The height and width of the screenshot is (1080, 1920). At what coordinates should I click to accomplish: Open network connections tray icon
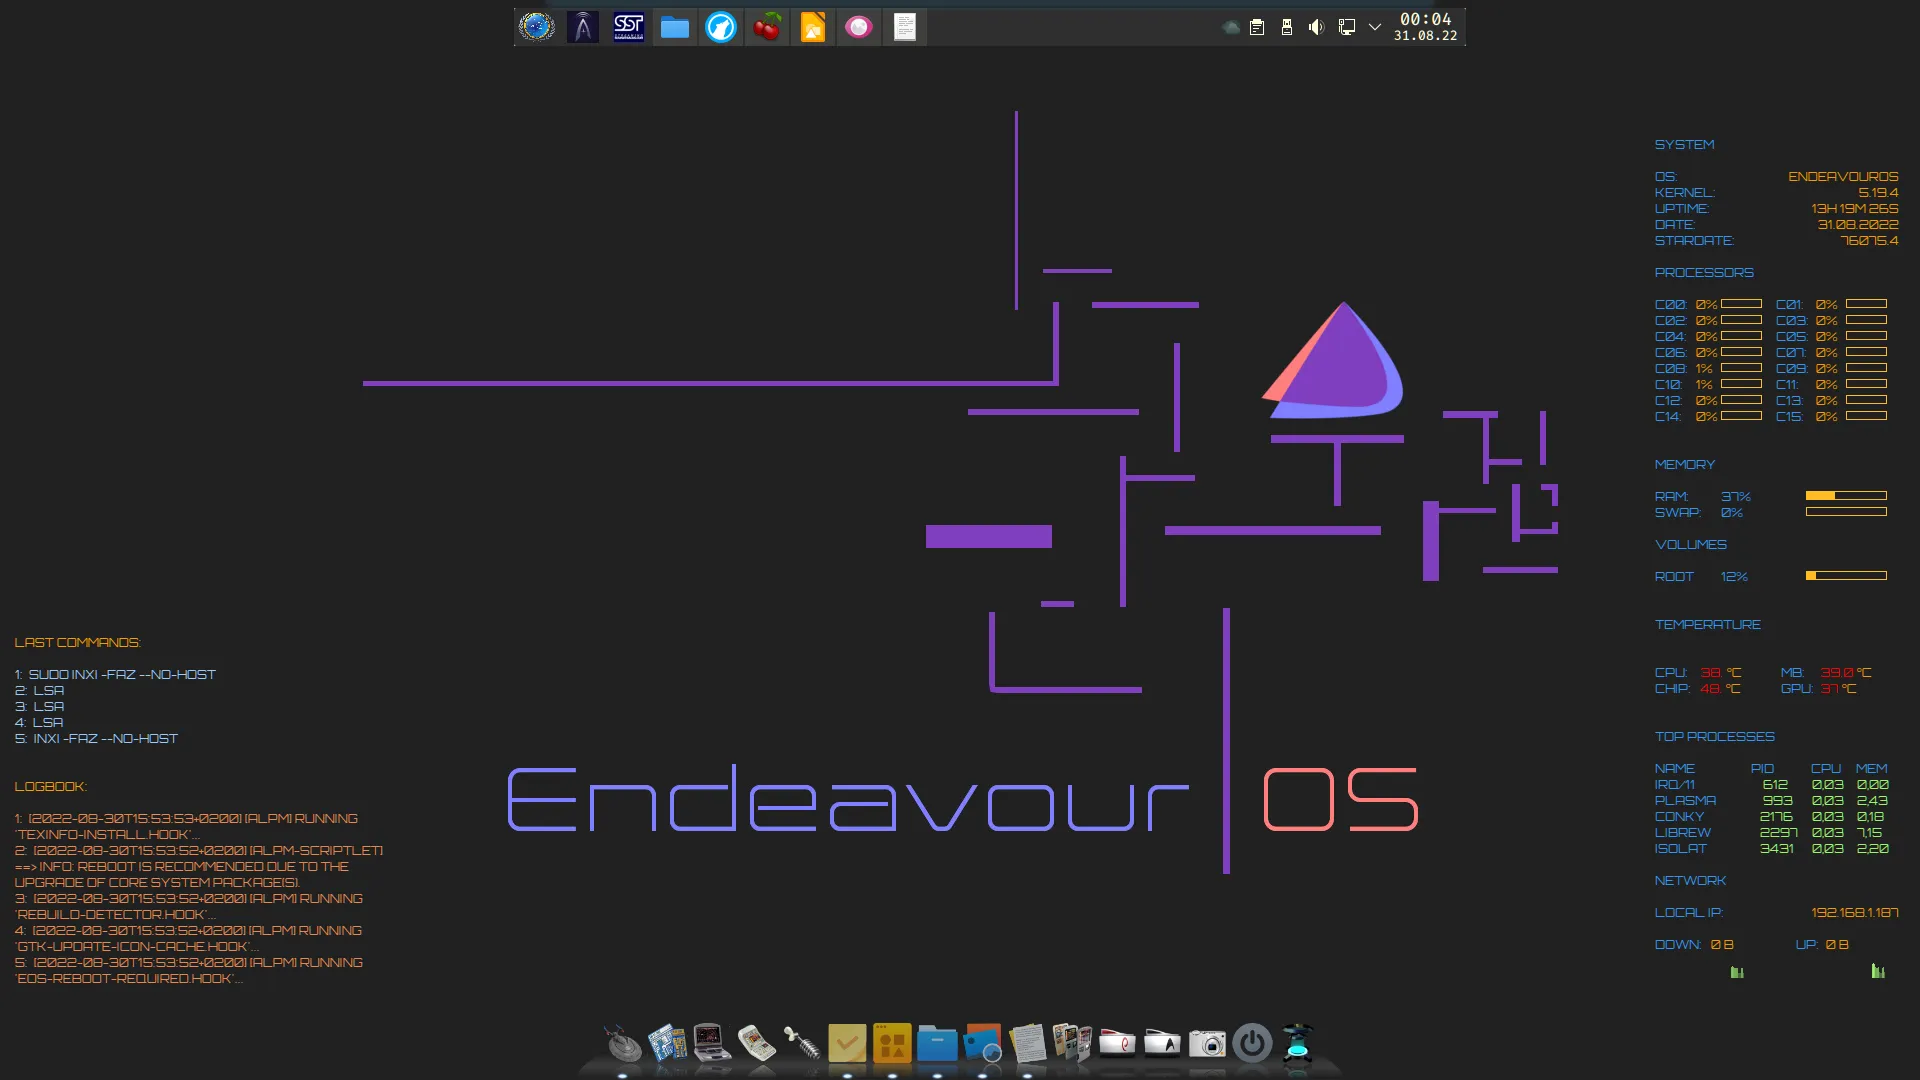[1346, 27]
